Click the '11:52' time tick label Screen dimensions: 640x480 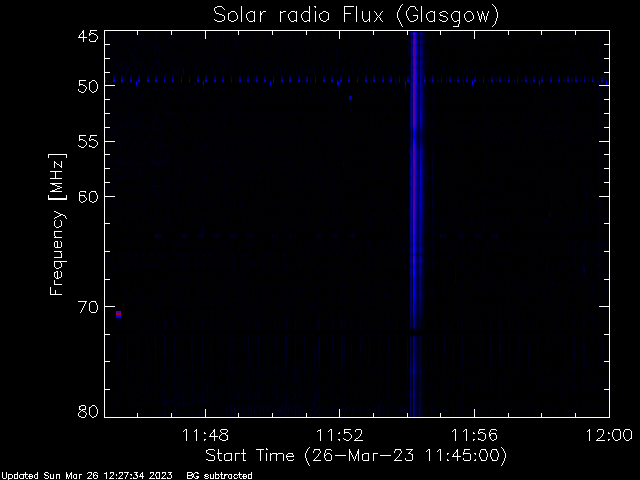click(340, 435)
